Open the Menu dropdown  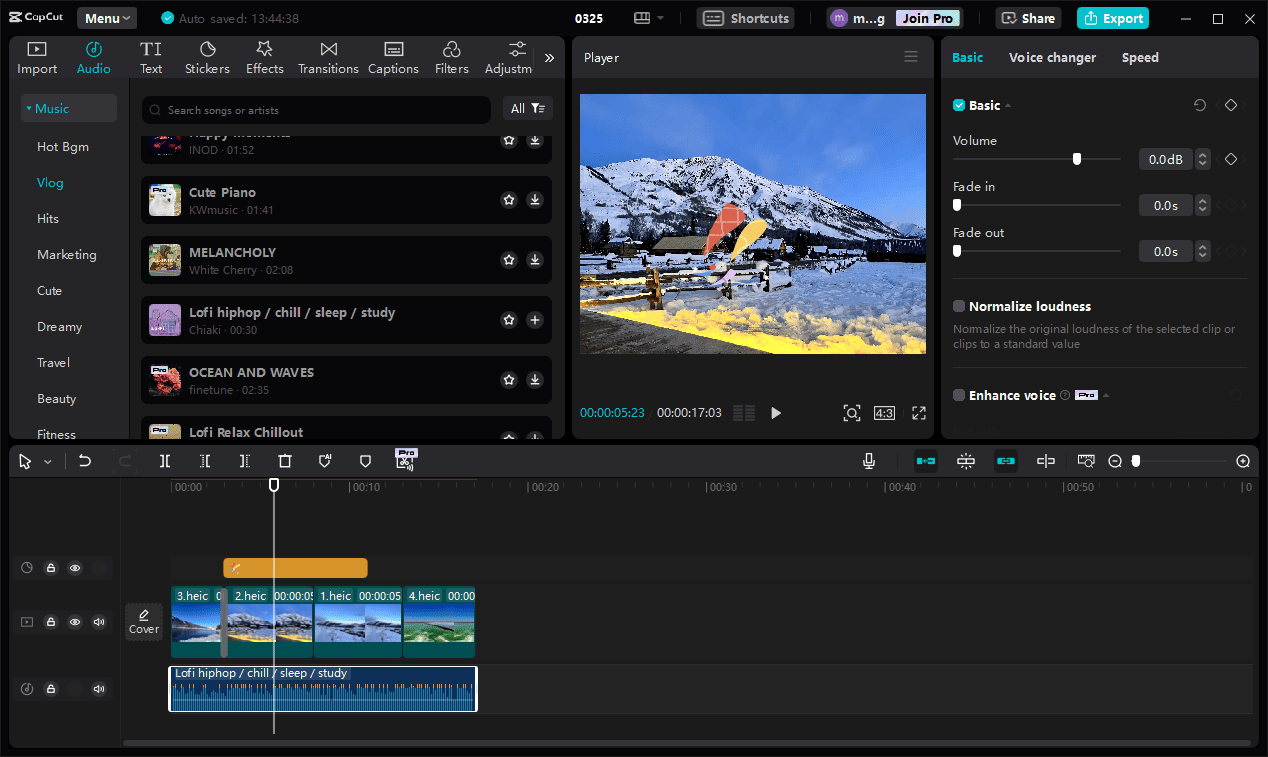pos(106,17)
